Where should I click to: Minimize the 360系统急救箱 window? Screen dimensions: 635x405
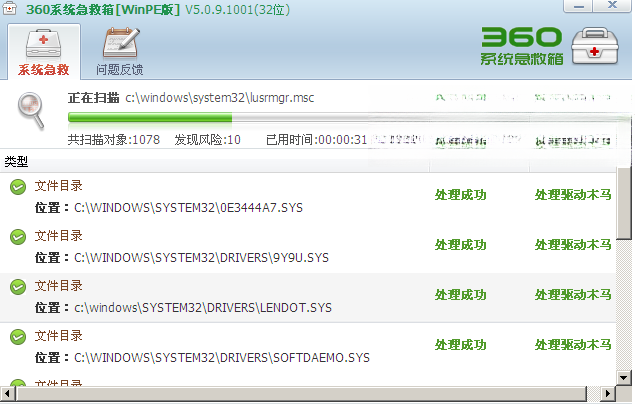coord(579,6)
